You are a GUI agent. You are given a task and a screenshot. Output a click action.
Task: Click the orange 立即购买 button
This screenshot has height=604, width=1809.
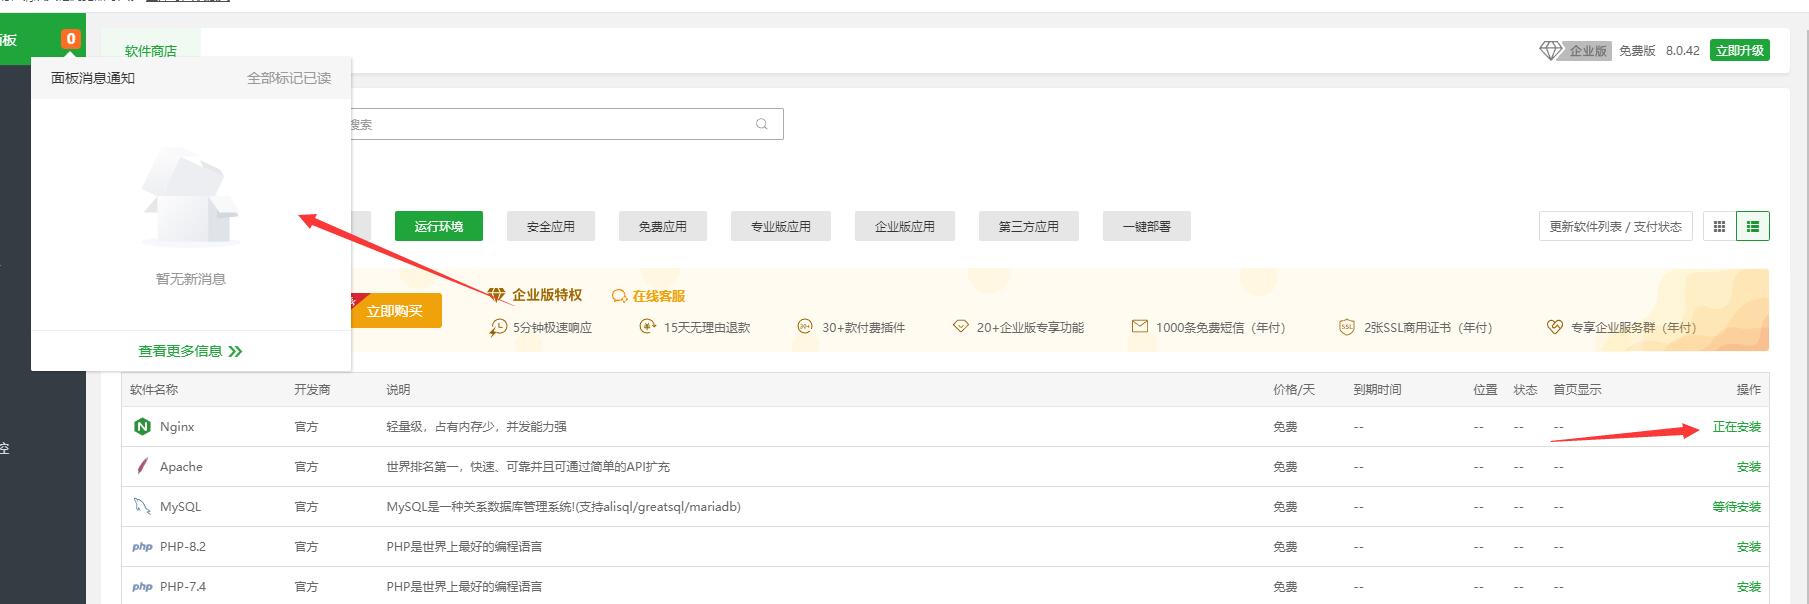395,311
